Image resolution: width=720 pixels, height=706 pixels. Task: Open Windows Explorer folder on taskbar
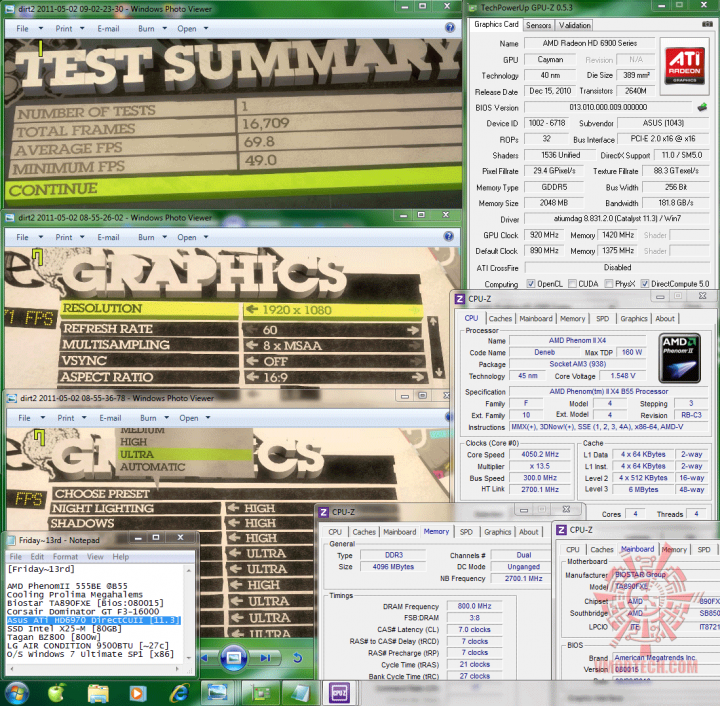[98, 692]
